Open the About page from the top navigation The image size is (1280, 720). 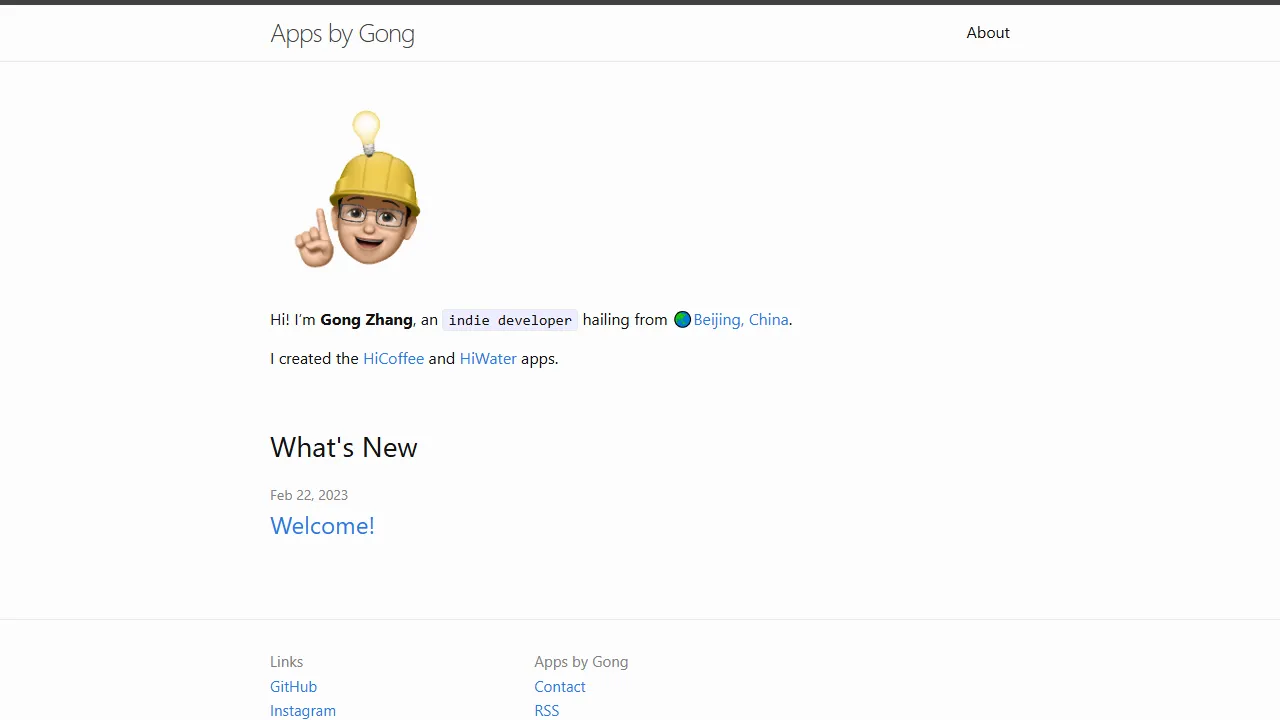988,32
